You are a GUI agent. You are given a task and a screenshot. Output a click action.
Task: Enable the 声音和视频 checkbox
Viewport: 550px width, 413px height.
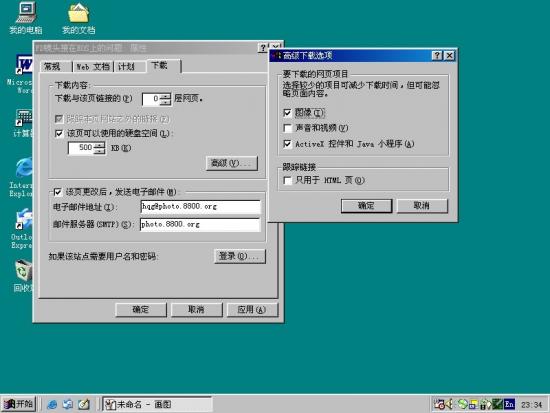click(x=287, y=128)
